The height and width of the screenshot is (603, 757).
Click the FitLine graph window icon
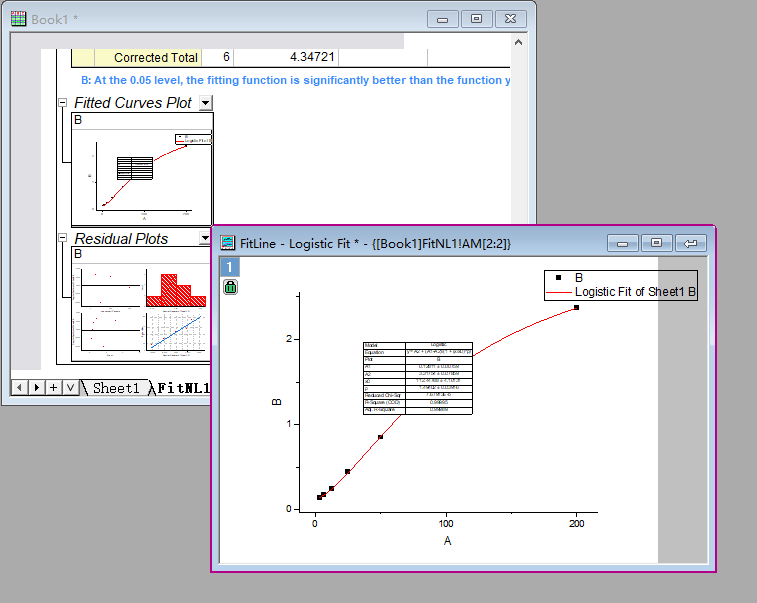tap(227, 243)
